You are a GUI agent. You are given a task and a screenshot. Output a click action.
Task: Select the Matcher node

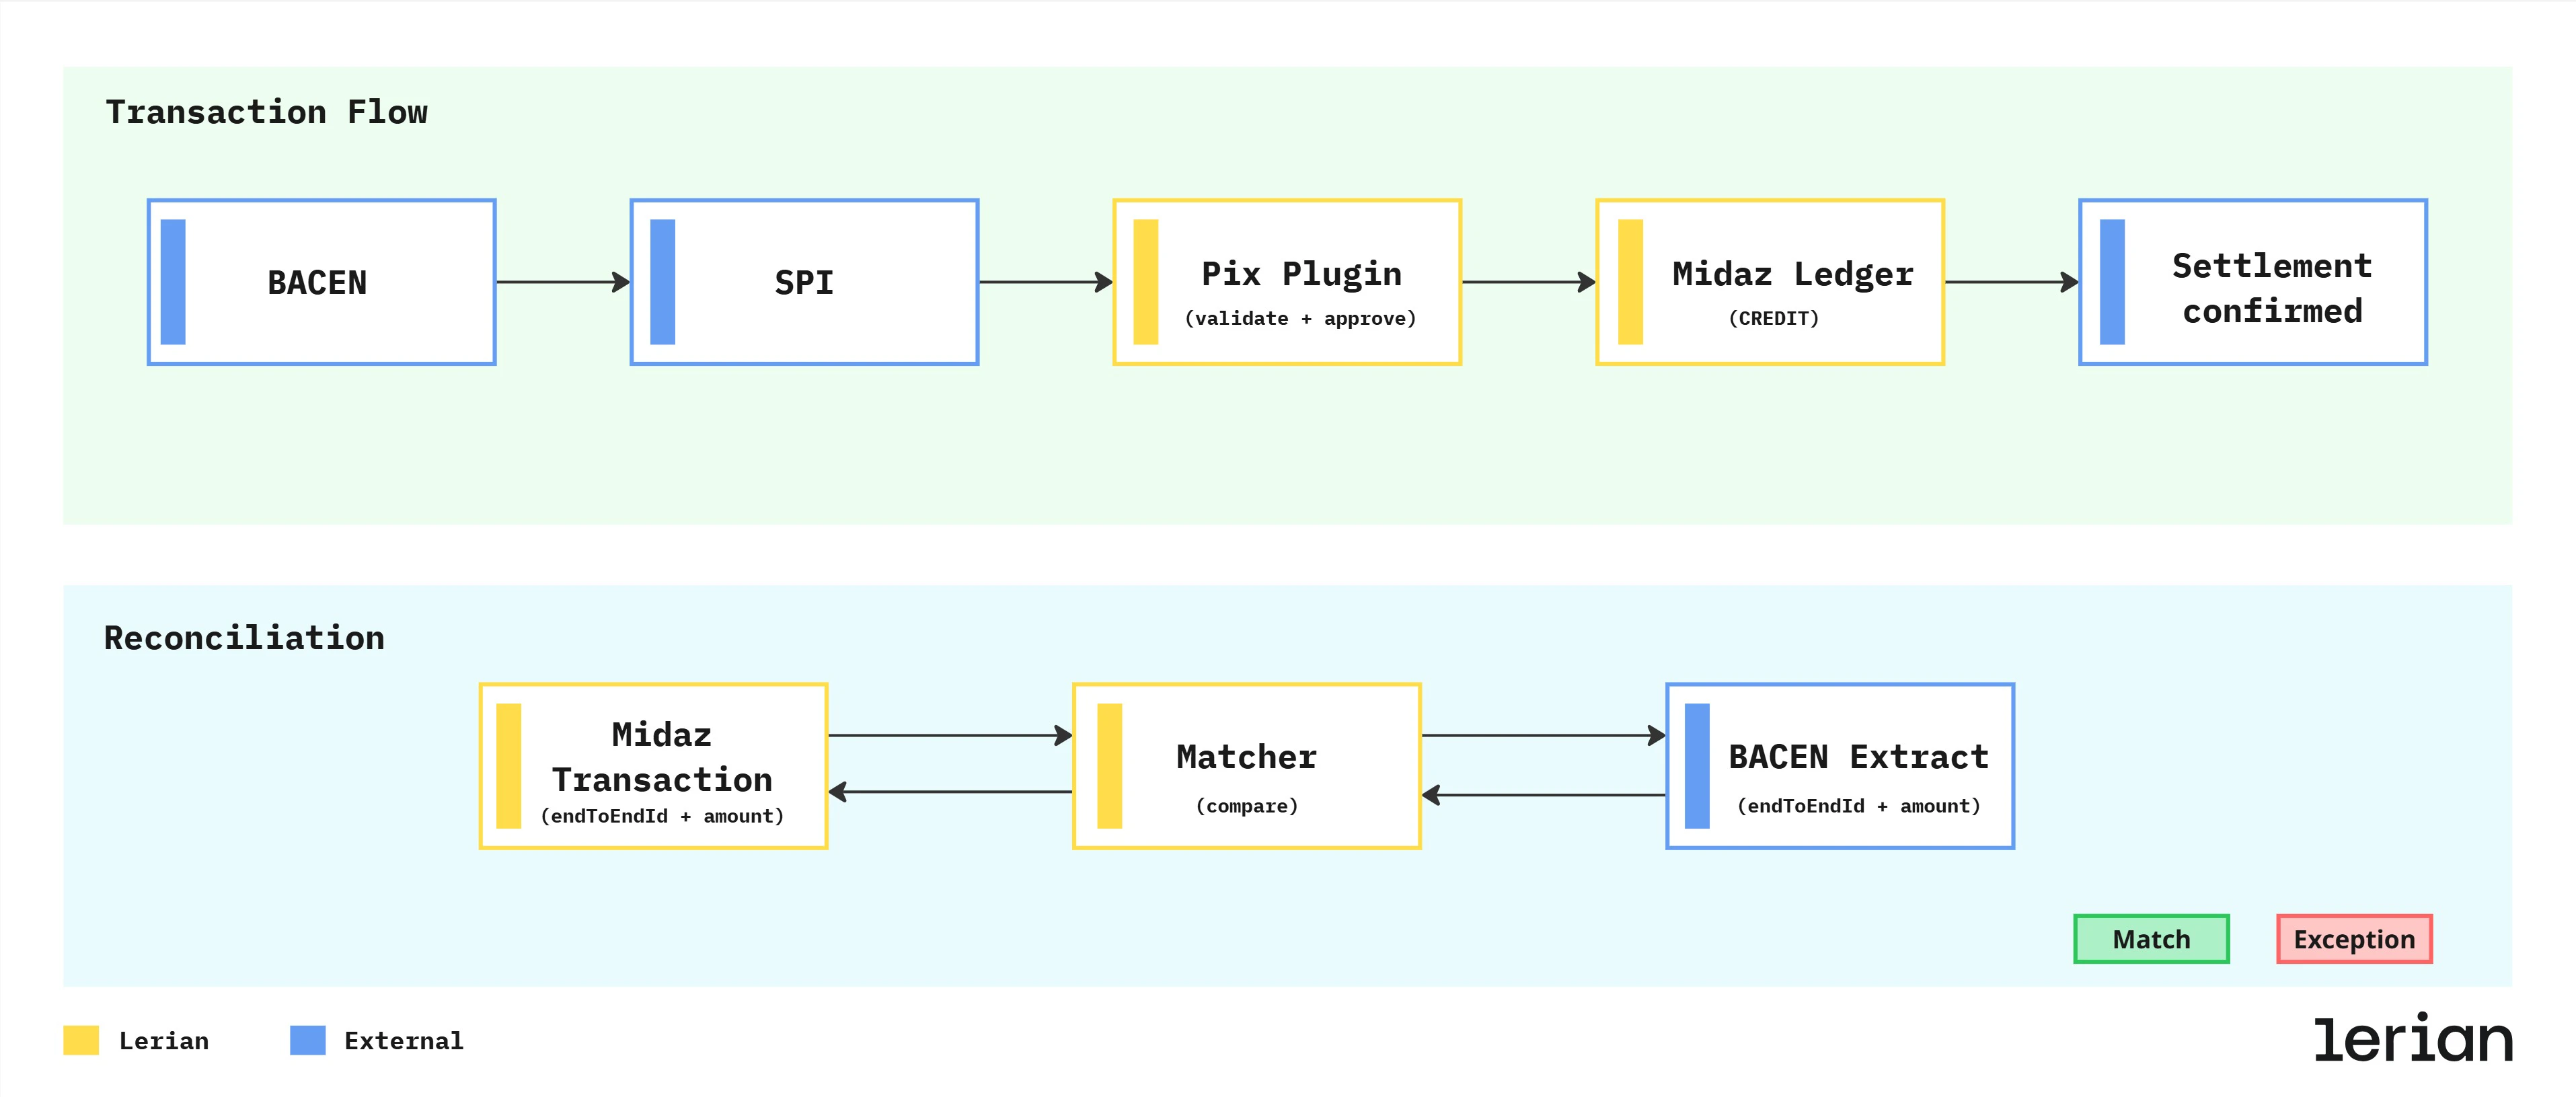point(1247,766)
